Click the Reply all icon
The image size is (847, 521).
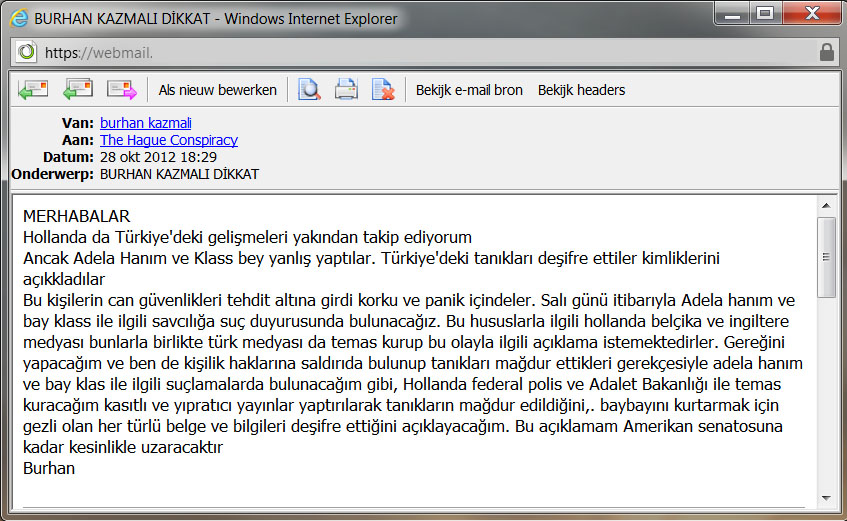coord(78,89)
